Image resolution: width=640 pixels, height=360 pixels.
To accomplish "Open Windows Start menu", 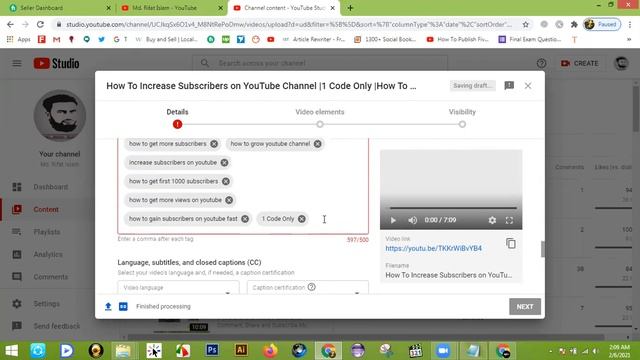I will tap(11, 351).
